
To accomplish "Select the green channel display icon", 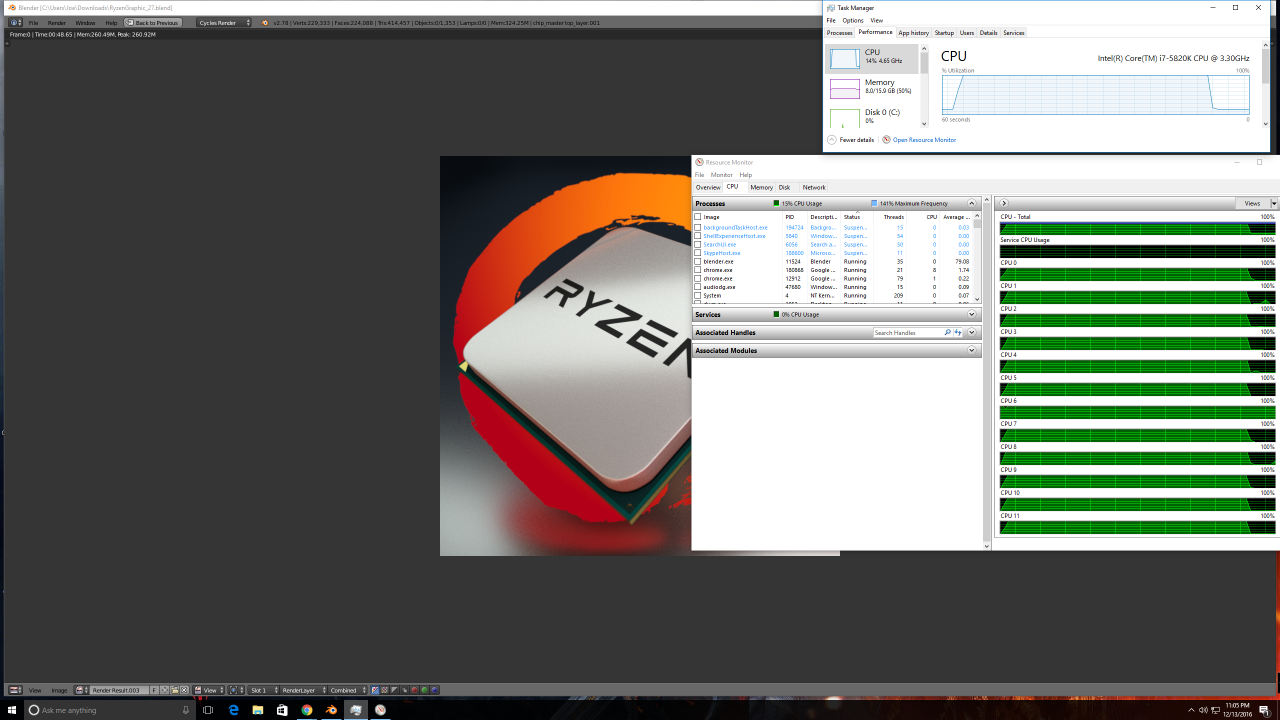I will point(425,690).
